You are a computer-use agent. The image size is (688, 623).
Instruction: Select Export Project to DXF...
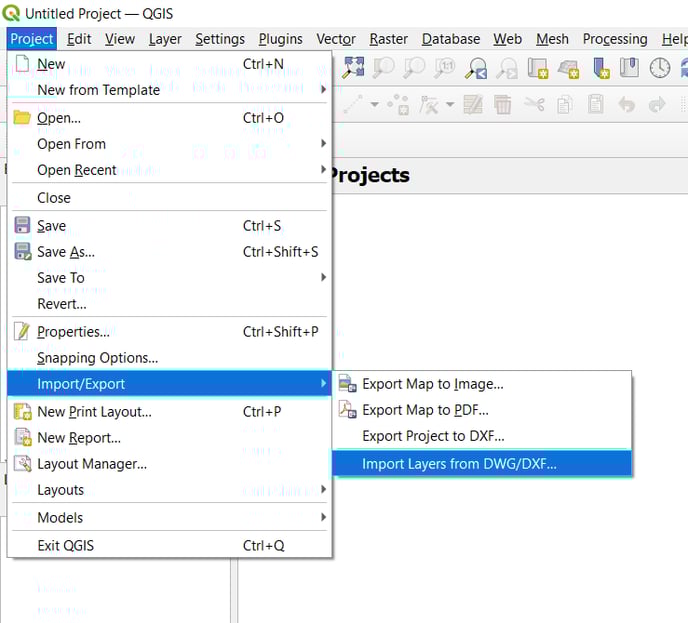[482, 436]
